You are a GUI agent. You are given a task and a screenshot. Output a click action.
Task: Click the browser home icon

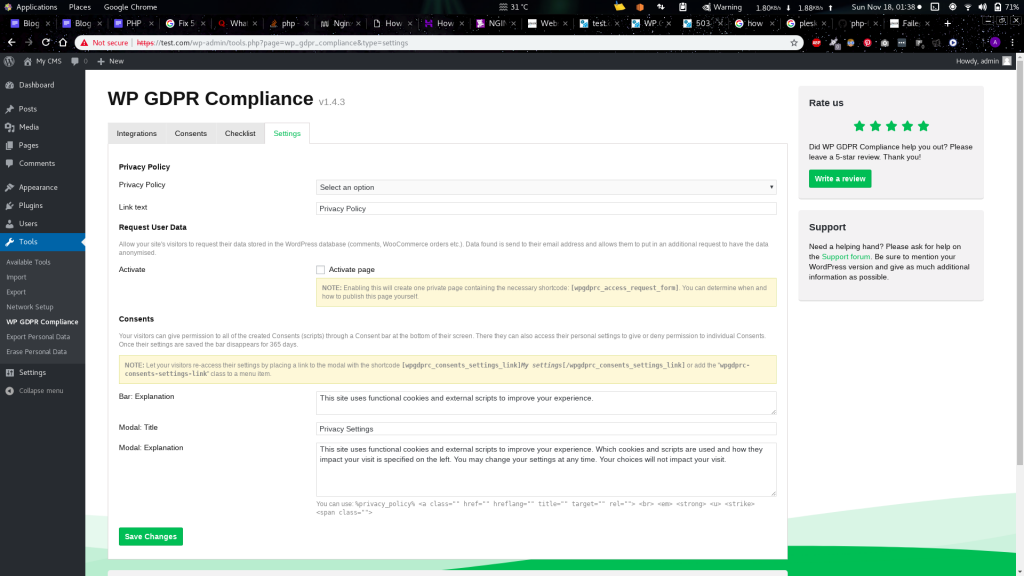coord(63,42)
